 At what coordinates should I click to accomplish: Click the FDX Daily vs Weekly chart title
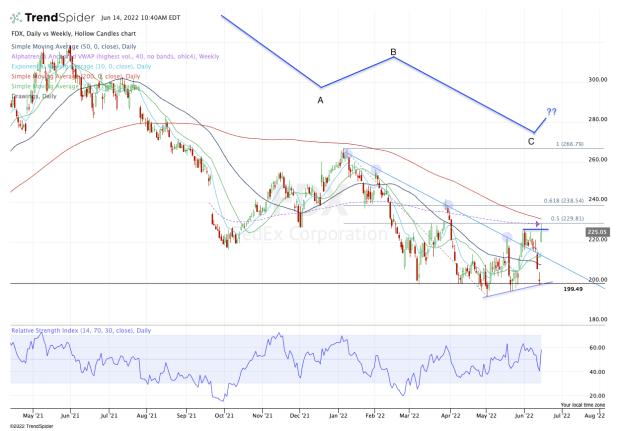pyautogui.click(x=74, y=34)
